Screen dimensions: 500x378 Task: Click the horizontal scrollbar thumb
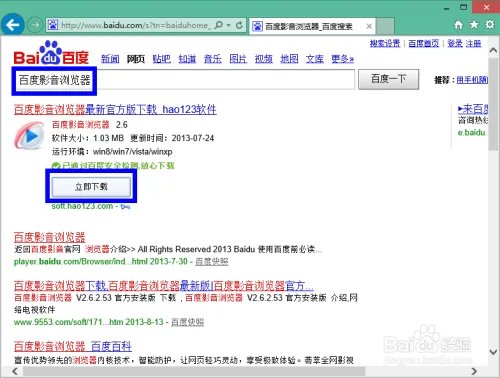tap(193, 371)
